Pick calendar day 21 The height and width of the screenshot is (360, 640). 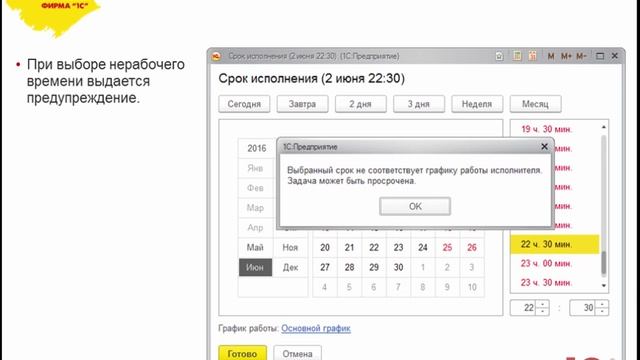[349, 247]
